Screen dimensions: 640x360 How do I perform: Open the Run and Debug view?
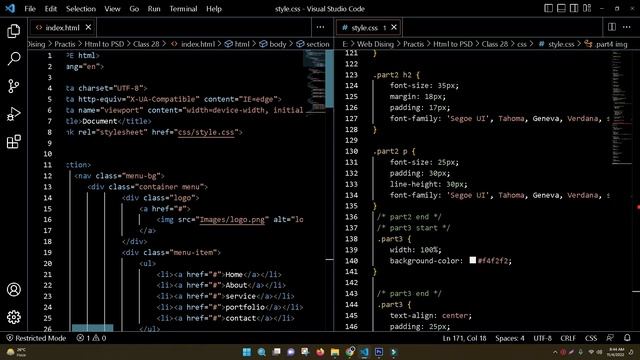click(x=13, y=114)
